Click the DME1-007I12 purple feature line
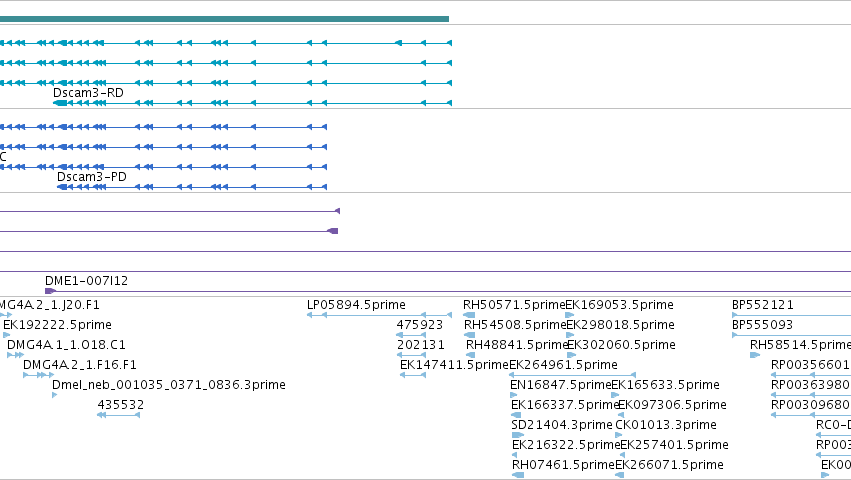851x480 pixels. [448, 292]
